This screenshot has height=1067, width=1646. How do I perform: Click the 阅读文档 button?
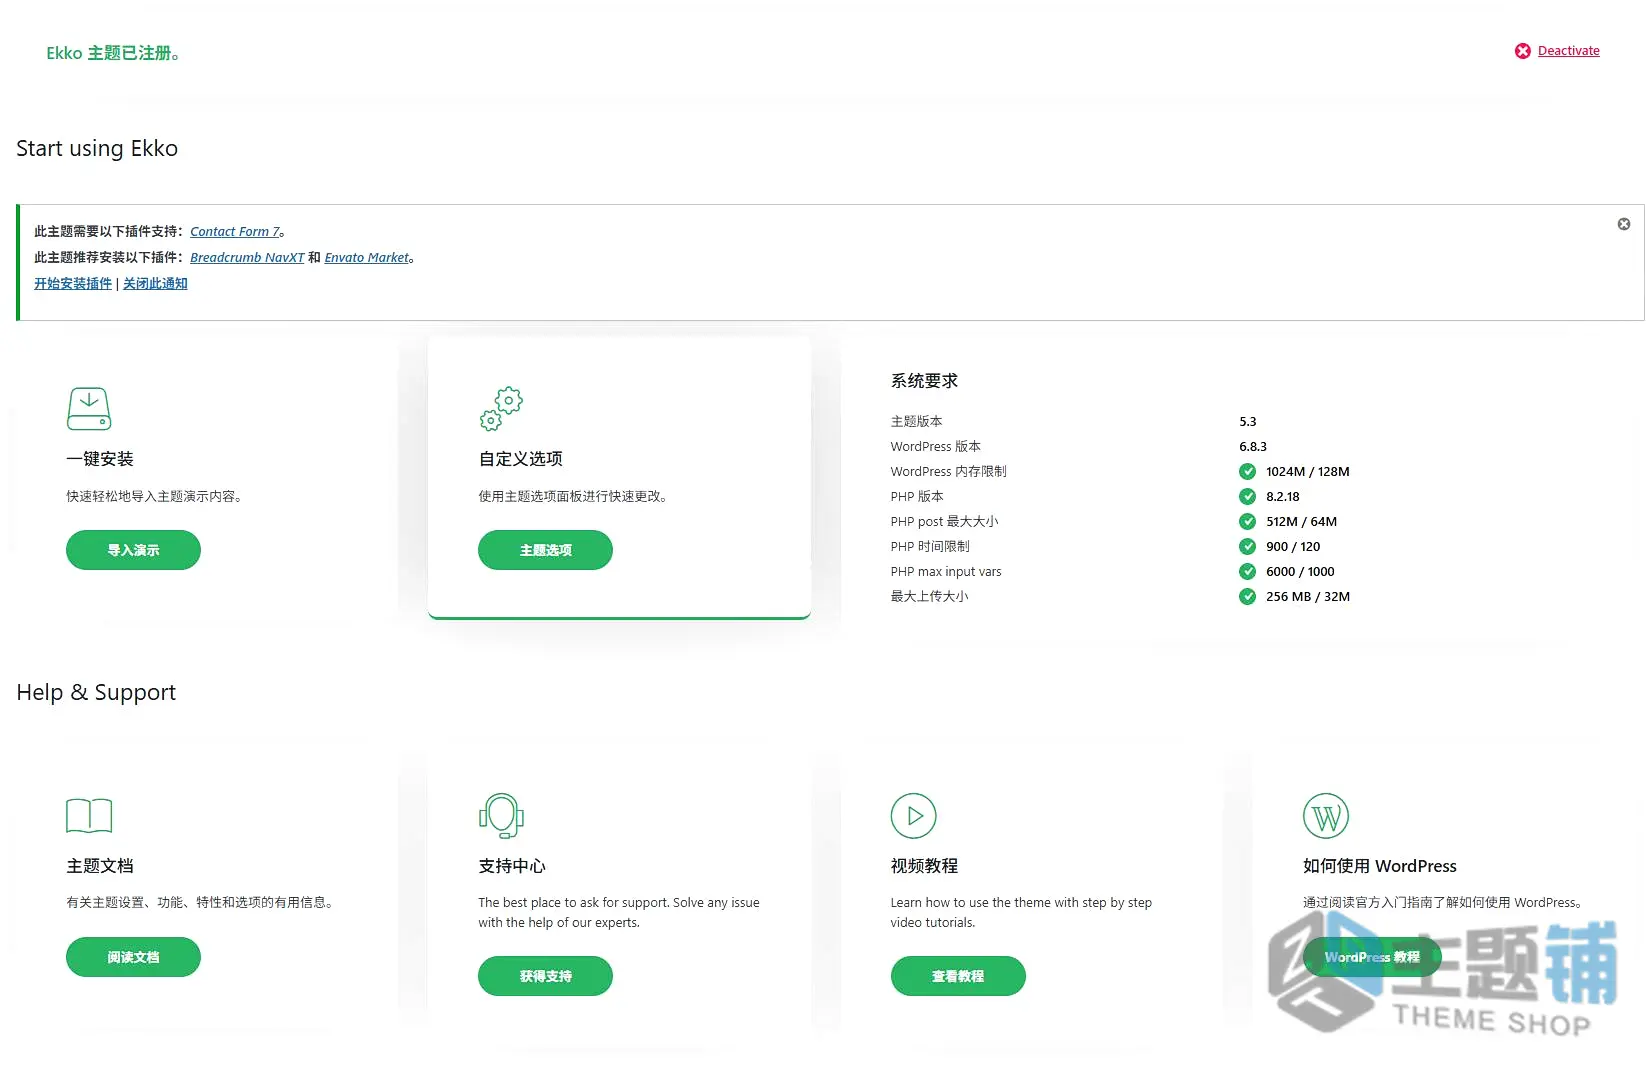point(133,957)
